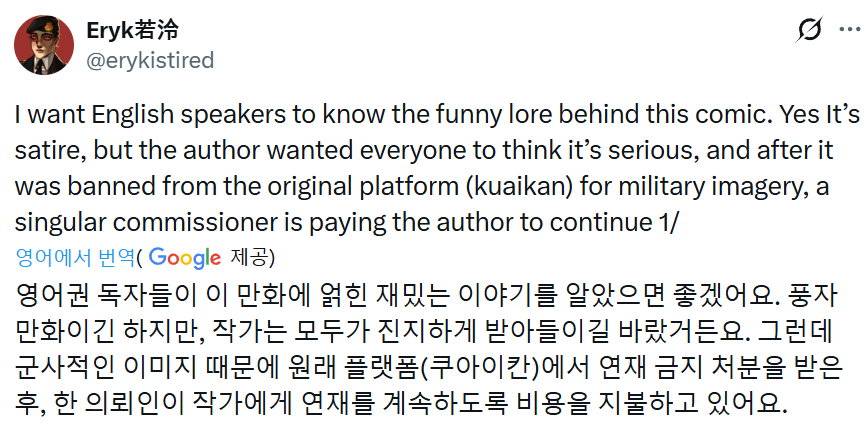Screen dimensions: 868x432
Task: Click the 제공 label beside Google
Action: pos(246,257)
